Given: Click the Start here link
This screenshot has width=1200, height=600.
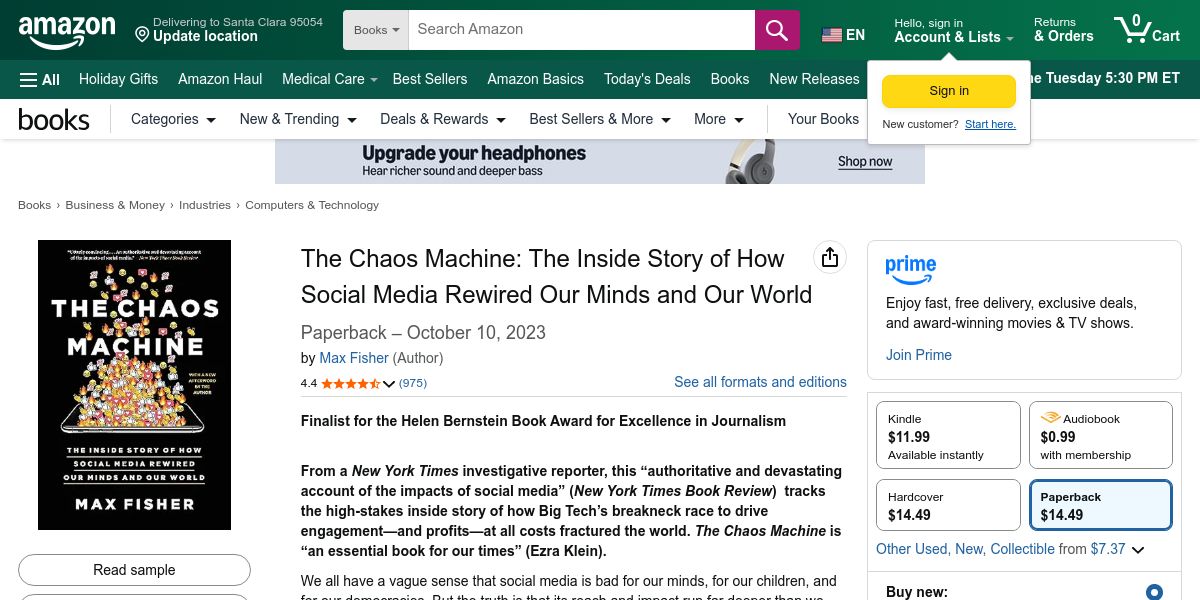Looking at the screenshot, I should tap(990, 124).
